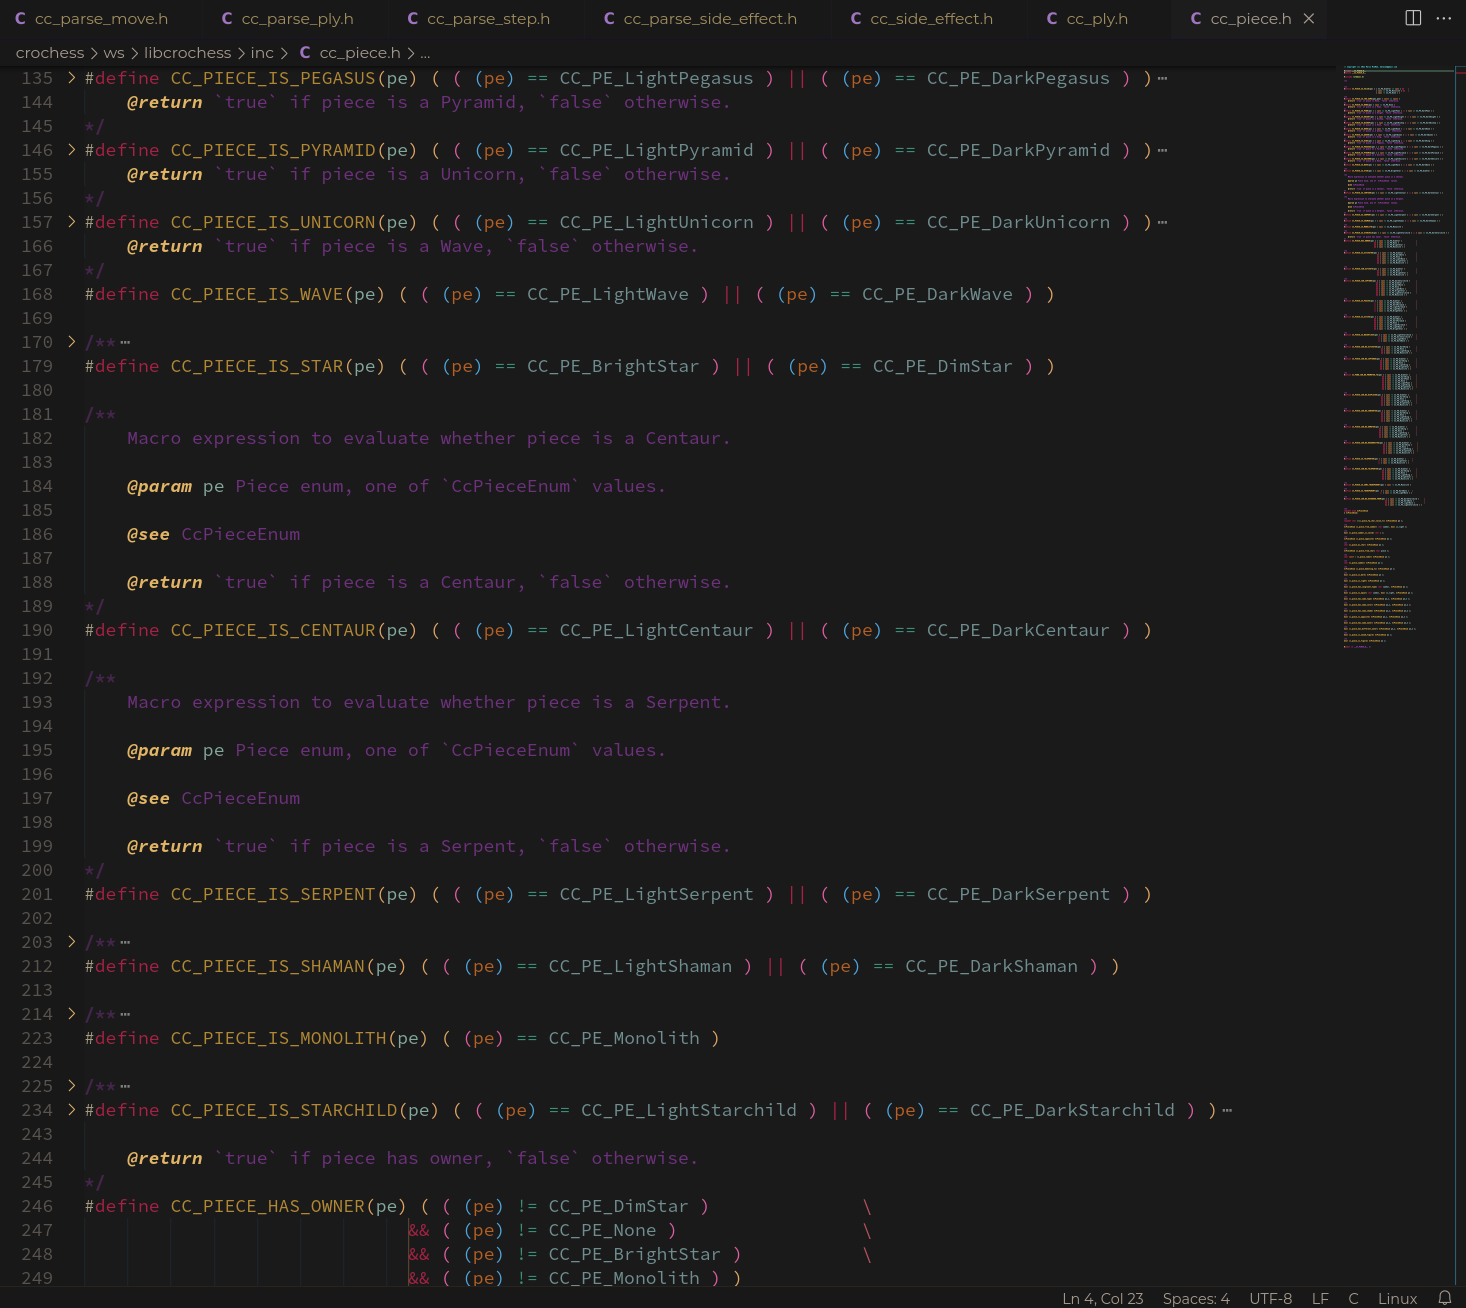Open notifications bell in status bar

pos(1444,1298)
